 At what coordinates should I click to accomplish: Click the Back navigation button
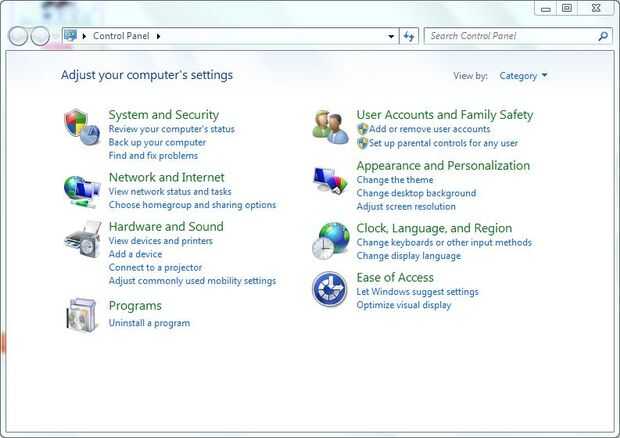(x=18, y=36)
